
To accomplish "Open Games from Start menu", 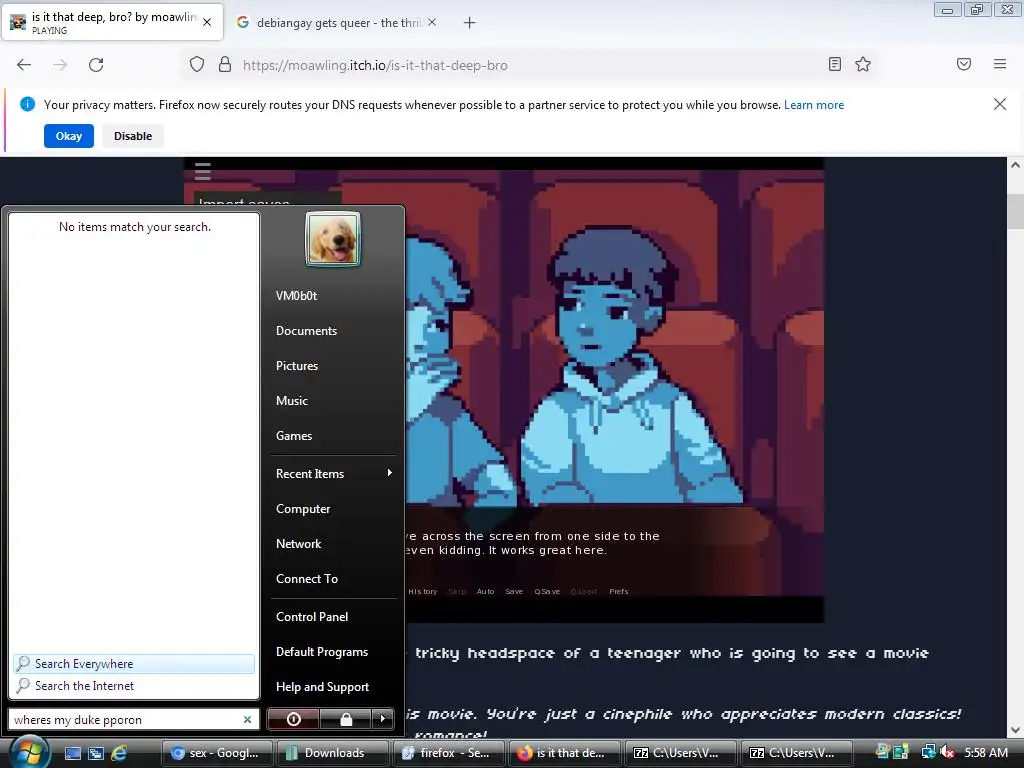I will pyautogui.click(x=294, y=436).
